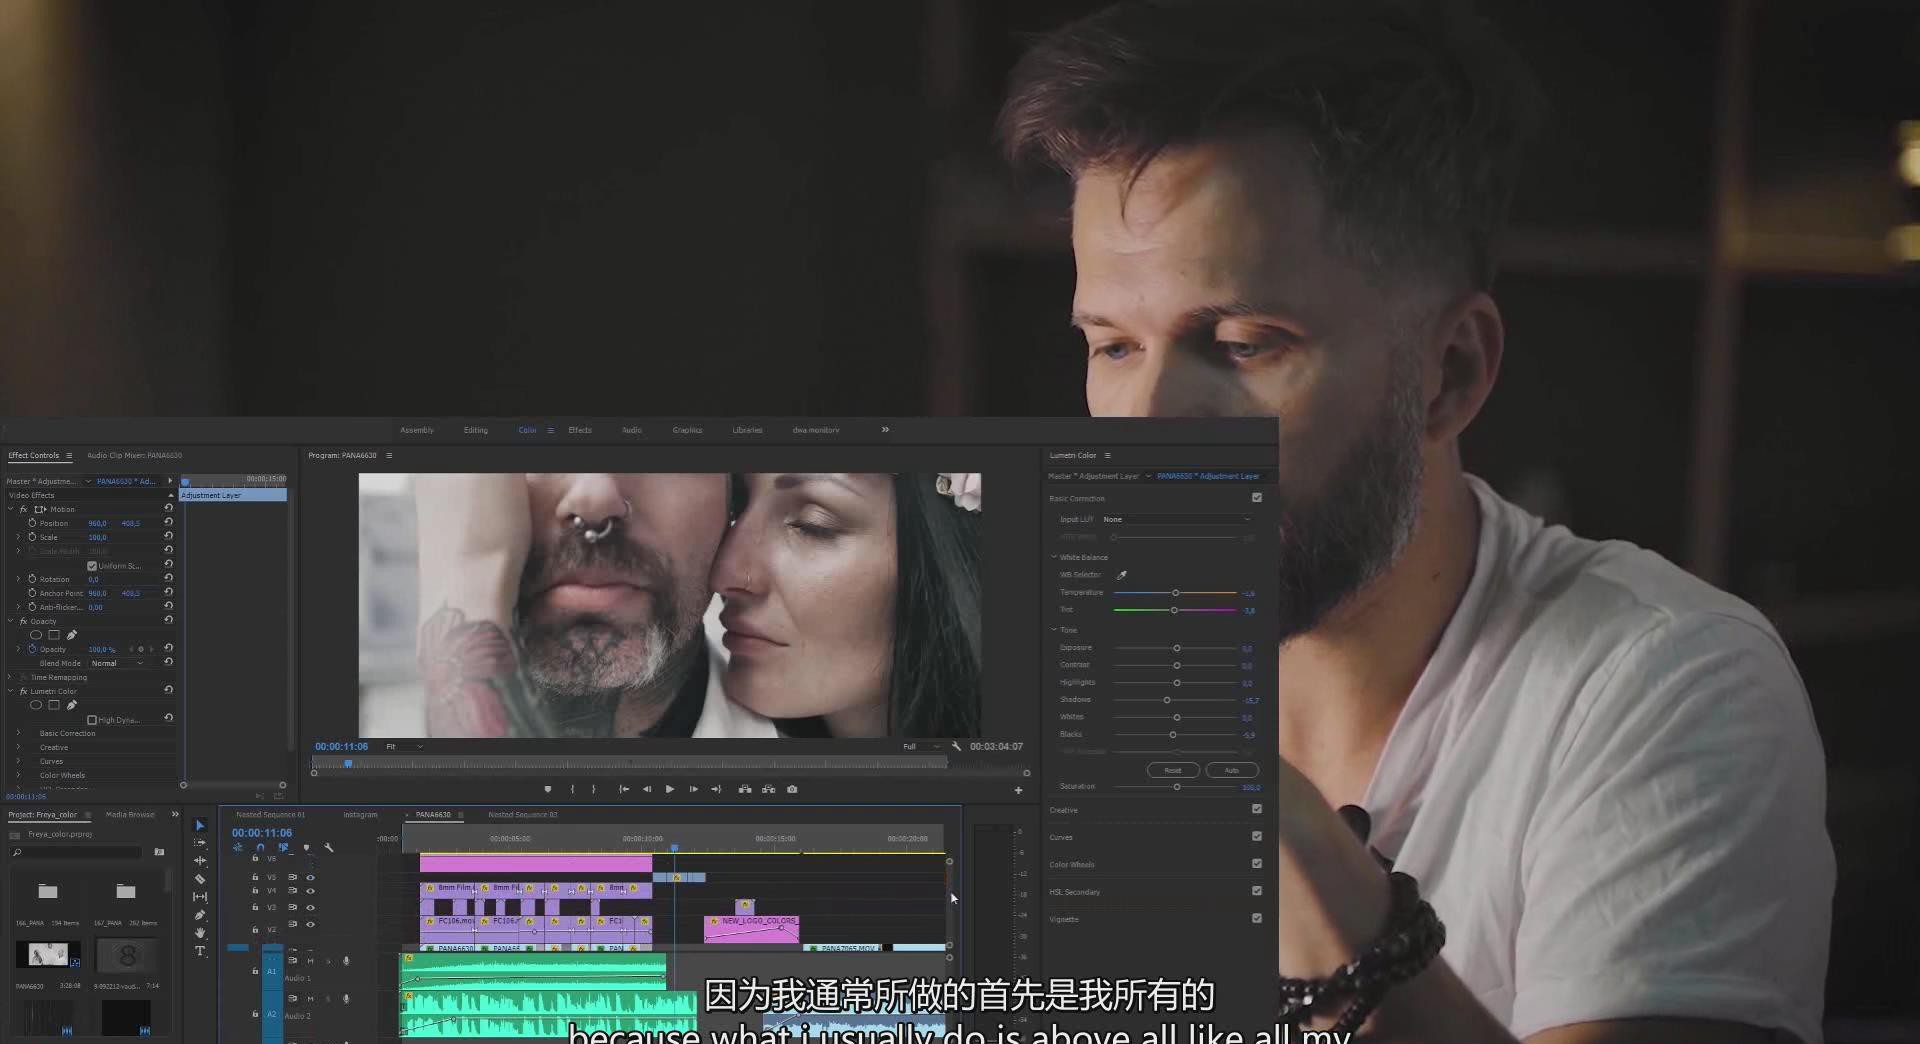Open the Blend Mode Normal dropdown
The image size is (1920, 1044).
(x=117, y=663)
